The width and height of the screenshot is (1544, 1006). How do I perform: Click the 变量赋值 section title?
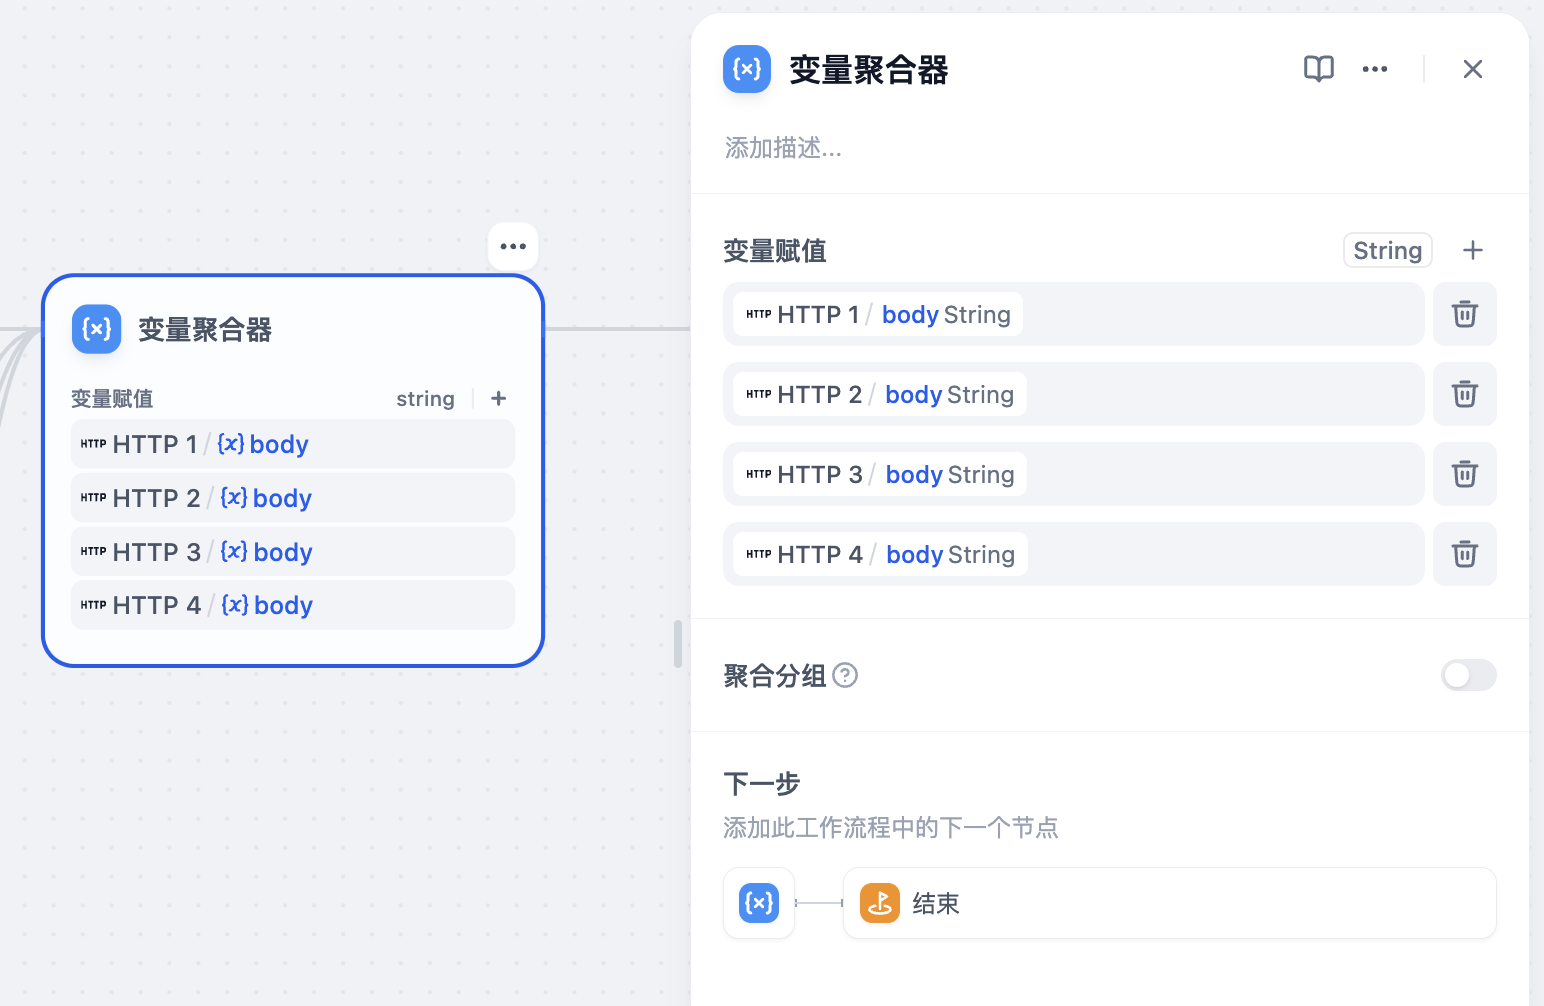point(775,250)
